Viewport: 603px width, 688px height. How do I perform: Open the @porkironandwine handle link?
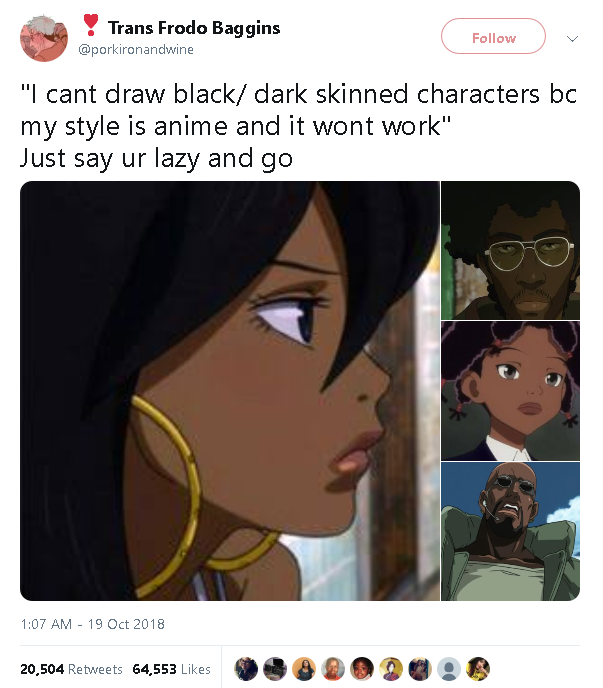click(136, 50)
